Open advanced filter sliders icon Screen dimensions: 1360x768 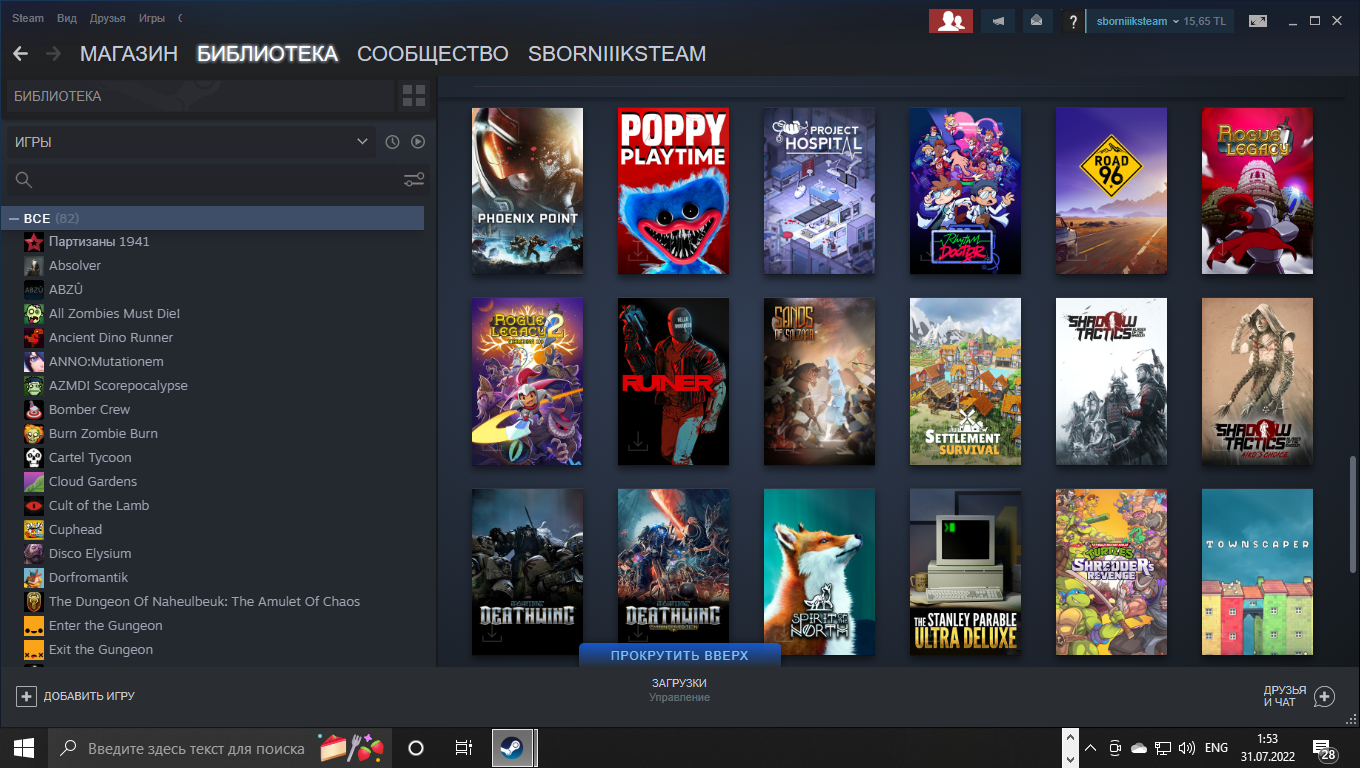413,180
